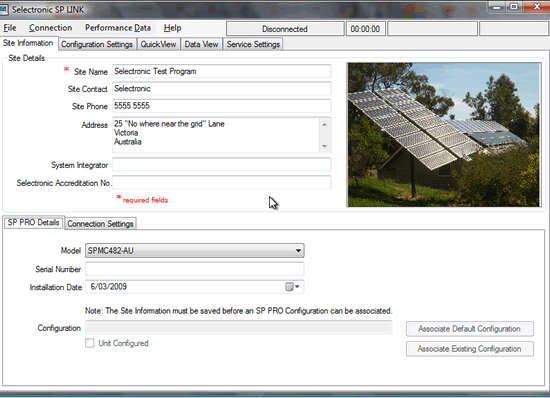This screenshot has width=550, height=398.
Task: Switch to the Configuration Settings tab
Action: (97, 45)
